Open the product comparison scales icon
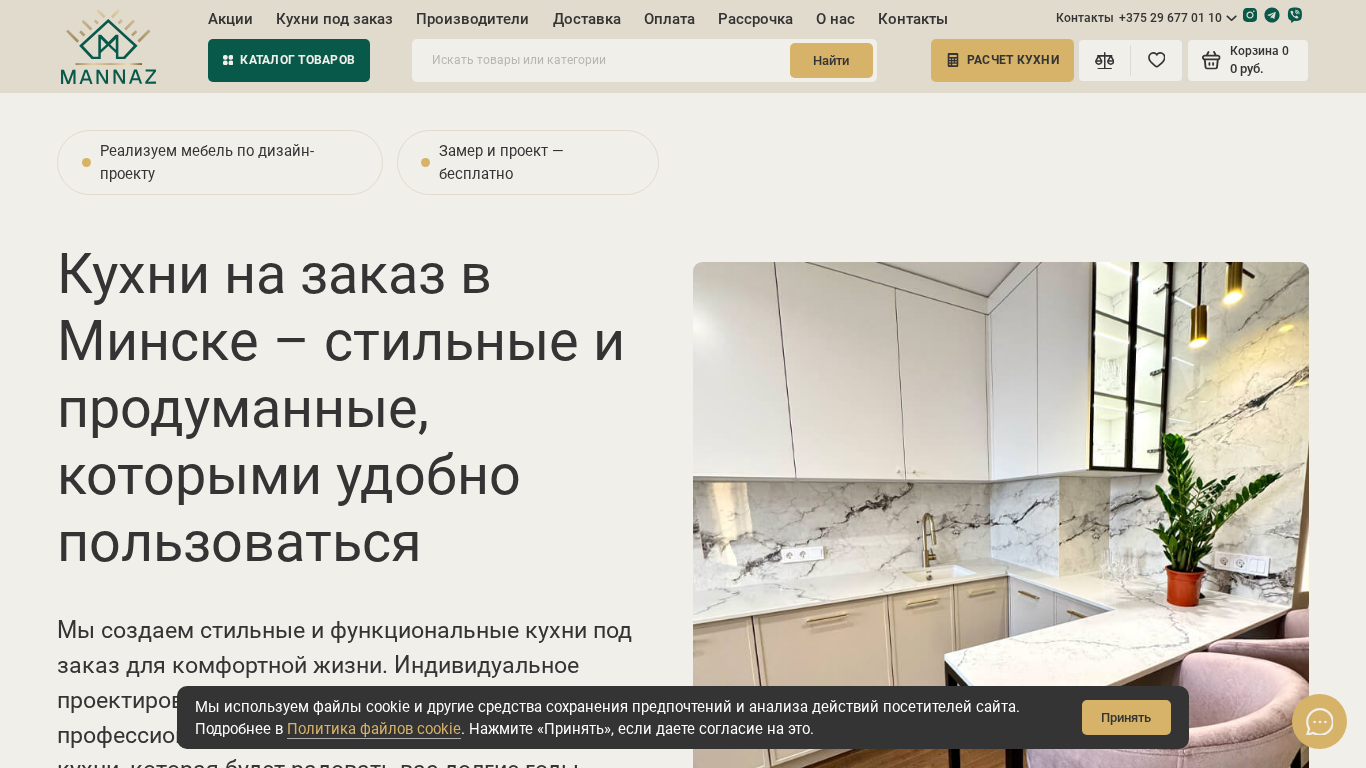 1104,60
